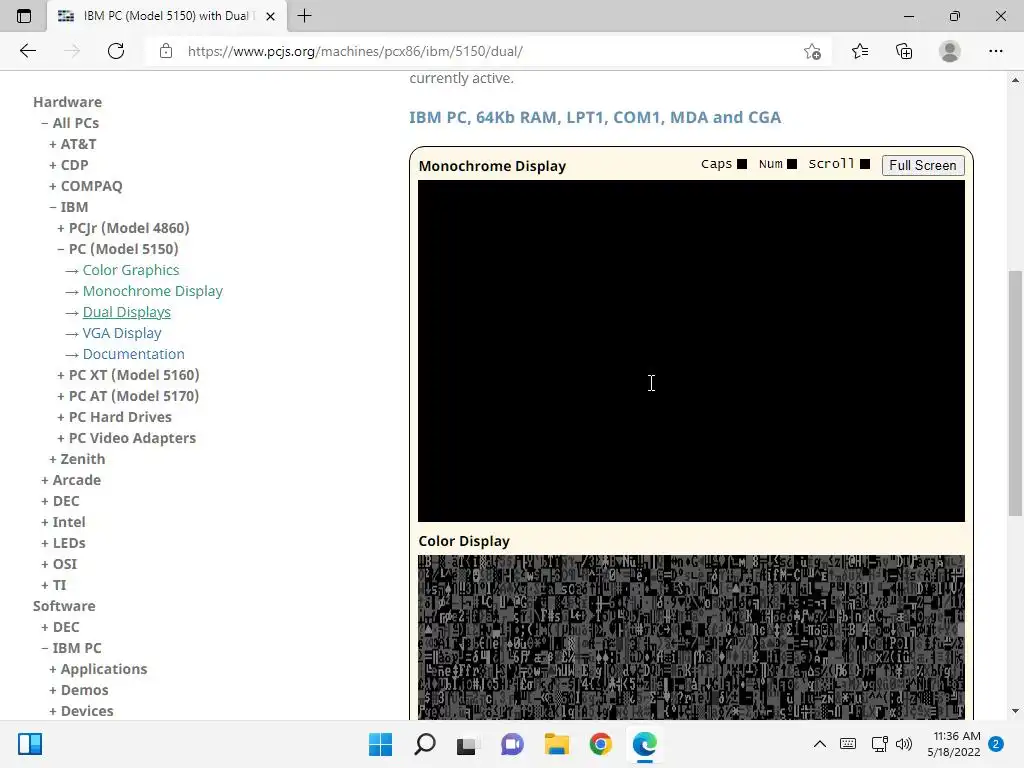Switch to Microsoft Edge on taskbar
Image resolution: width=1024 pixels, height=768 pixels.
[x=645, y=744]
